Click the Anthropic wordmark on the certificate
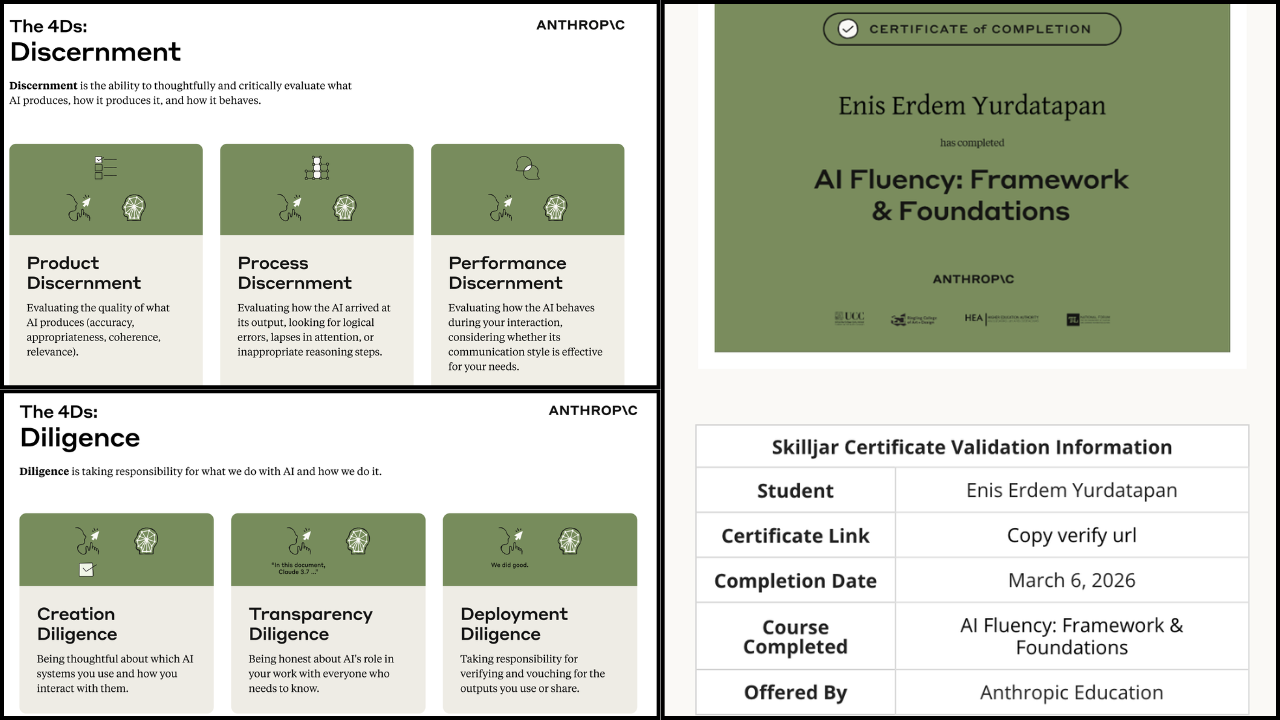This screenshot has height=720, width=1280. tap(973, 279)
